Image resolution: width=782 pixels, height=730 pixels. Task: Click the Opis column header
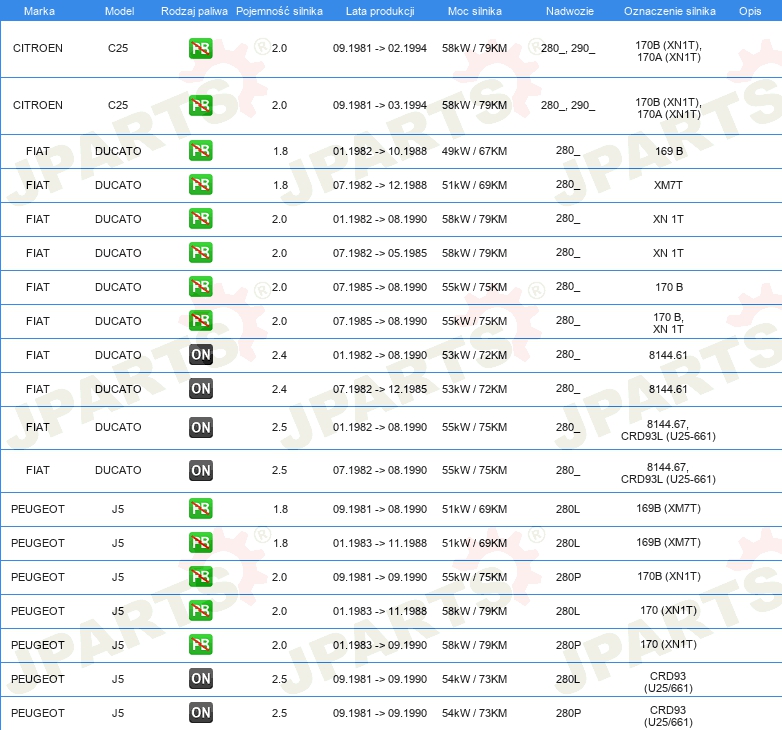tap(749, 10)
